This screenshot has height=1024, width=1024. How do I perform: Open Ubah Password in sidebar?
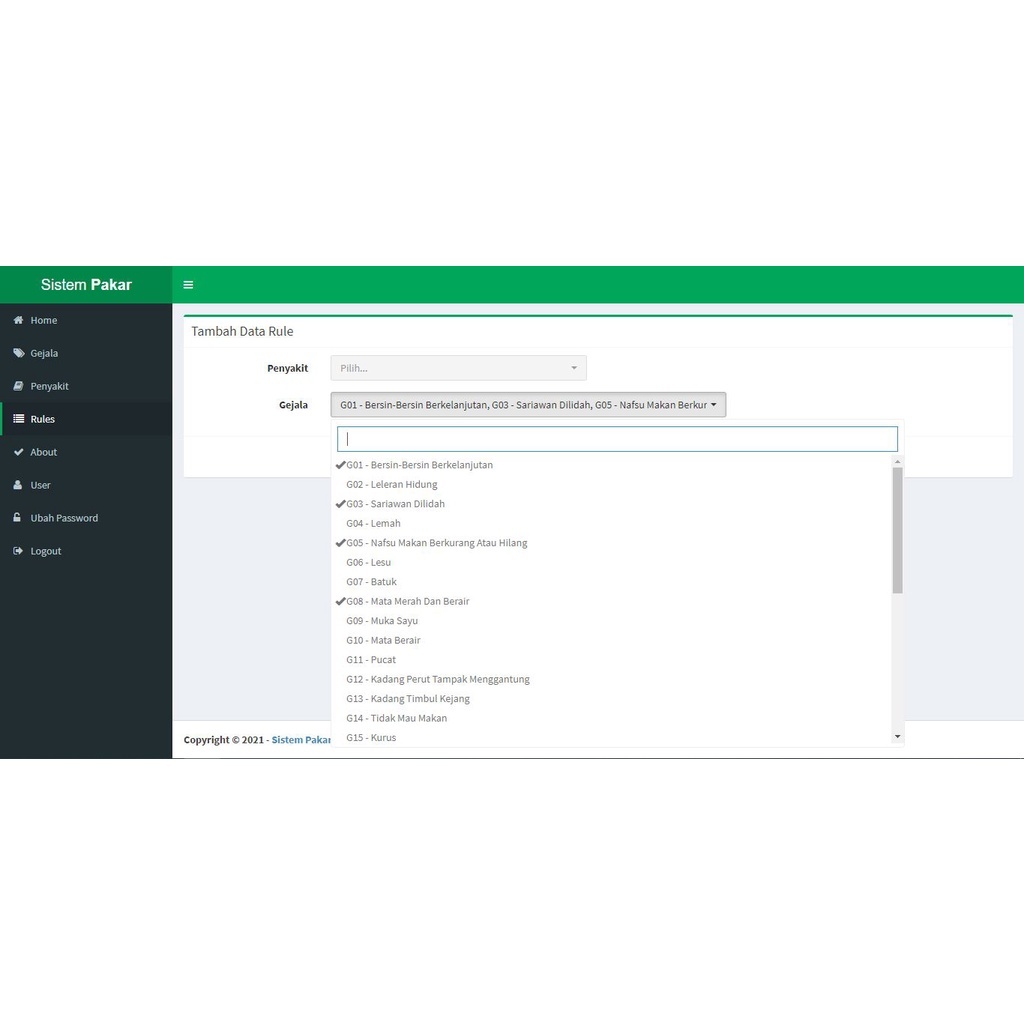pos(86,518)
